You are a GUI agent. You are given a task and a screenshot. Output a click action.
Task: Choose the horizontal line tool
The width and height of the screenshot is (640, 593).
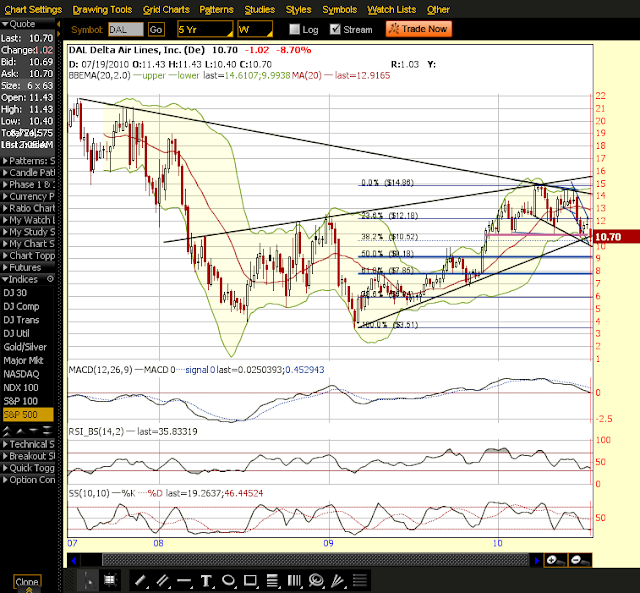click(184, 580)
